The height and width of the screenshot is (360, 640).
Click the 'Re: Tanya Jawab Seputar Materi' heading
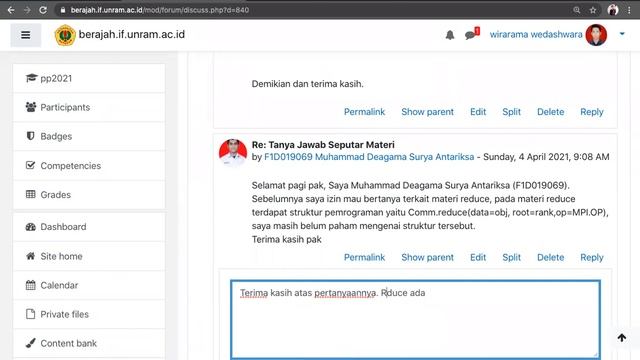point(323,145)
